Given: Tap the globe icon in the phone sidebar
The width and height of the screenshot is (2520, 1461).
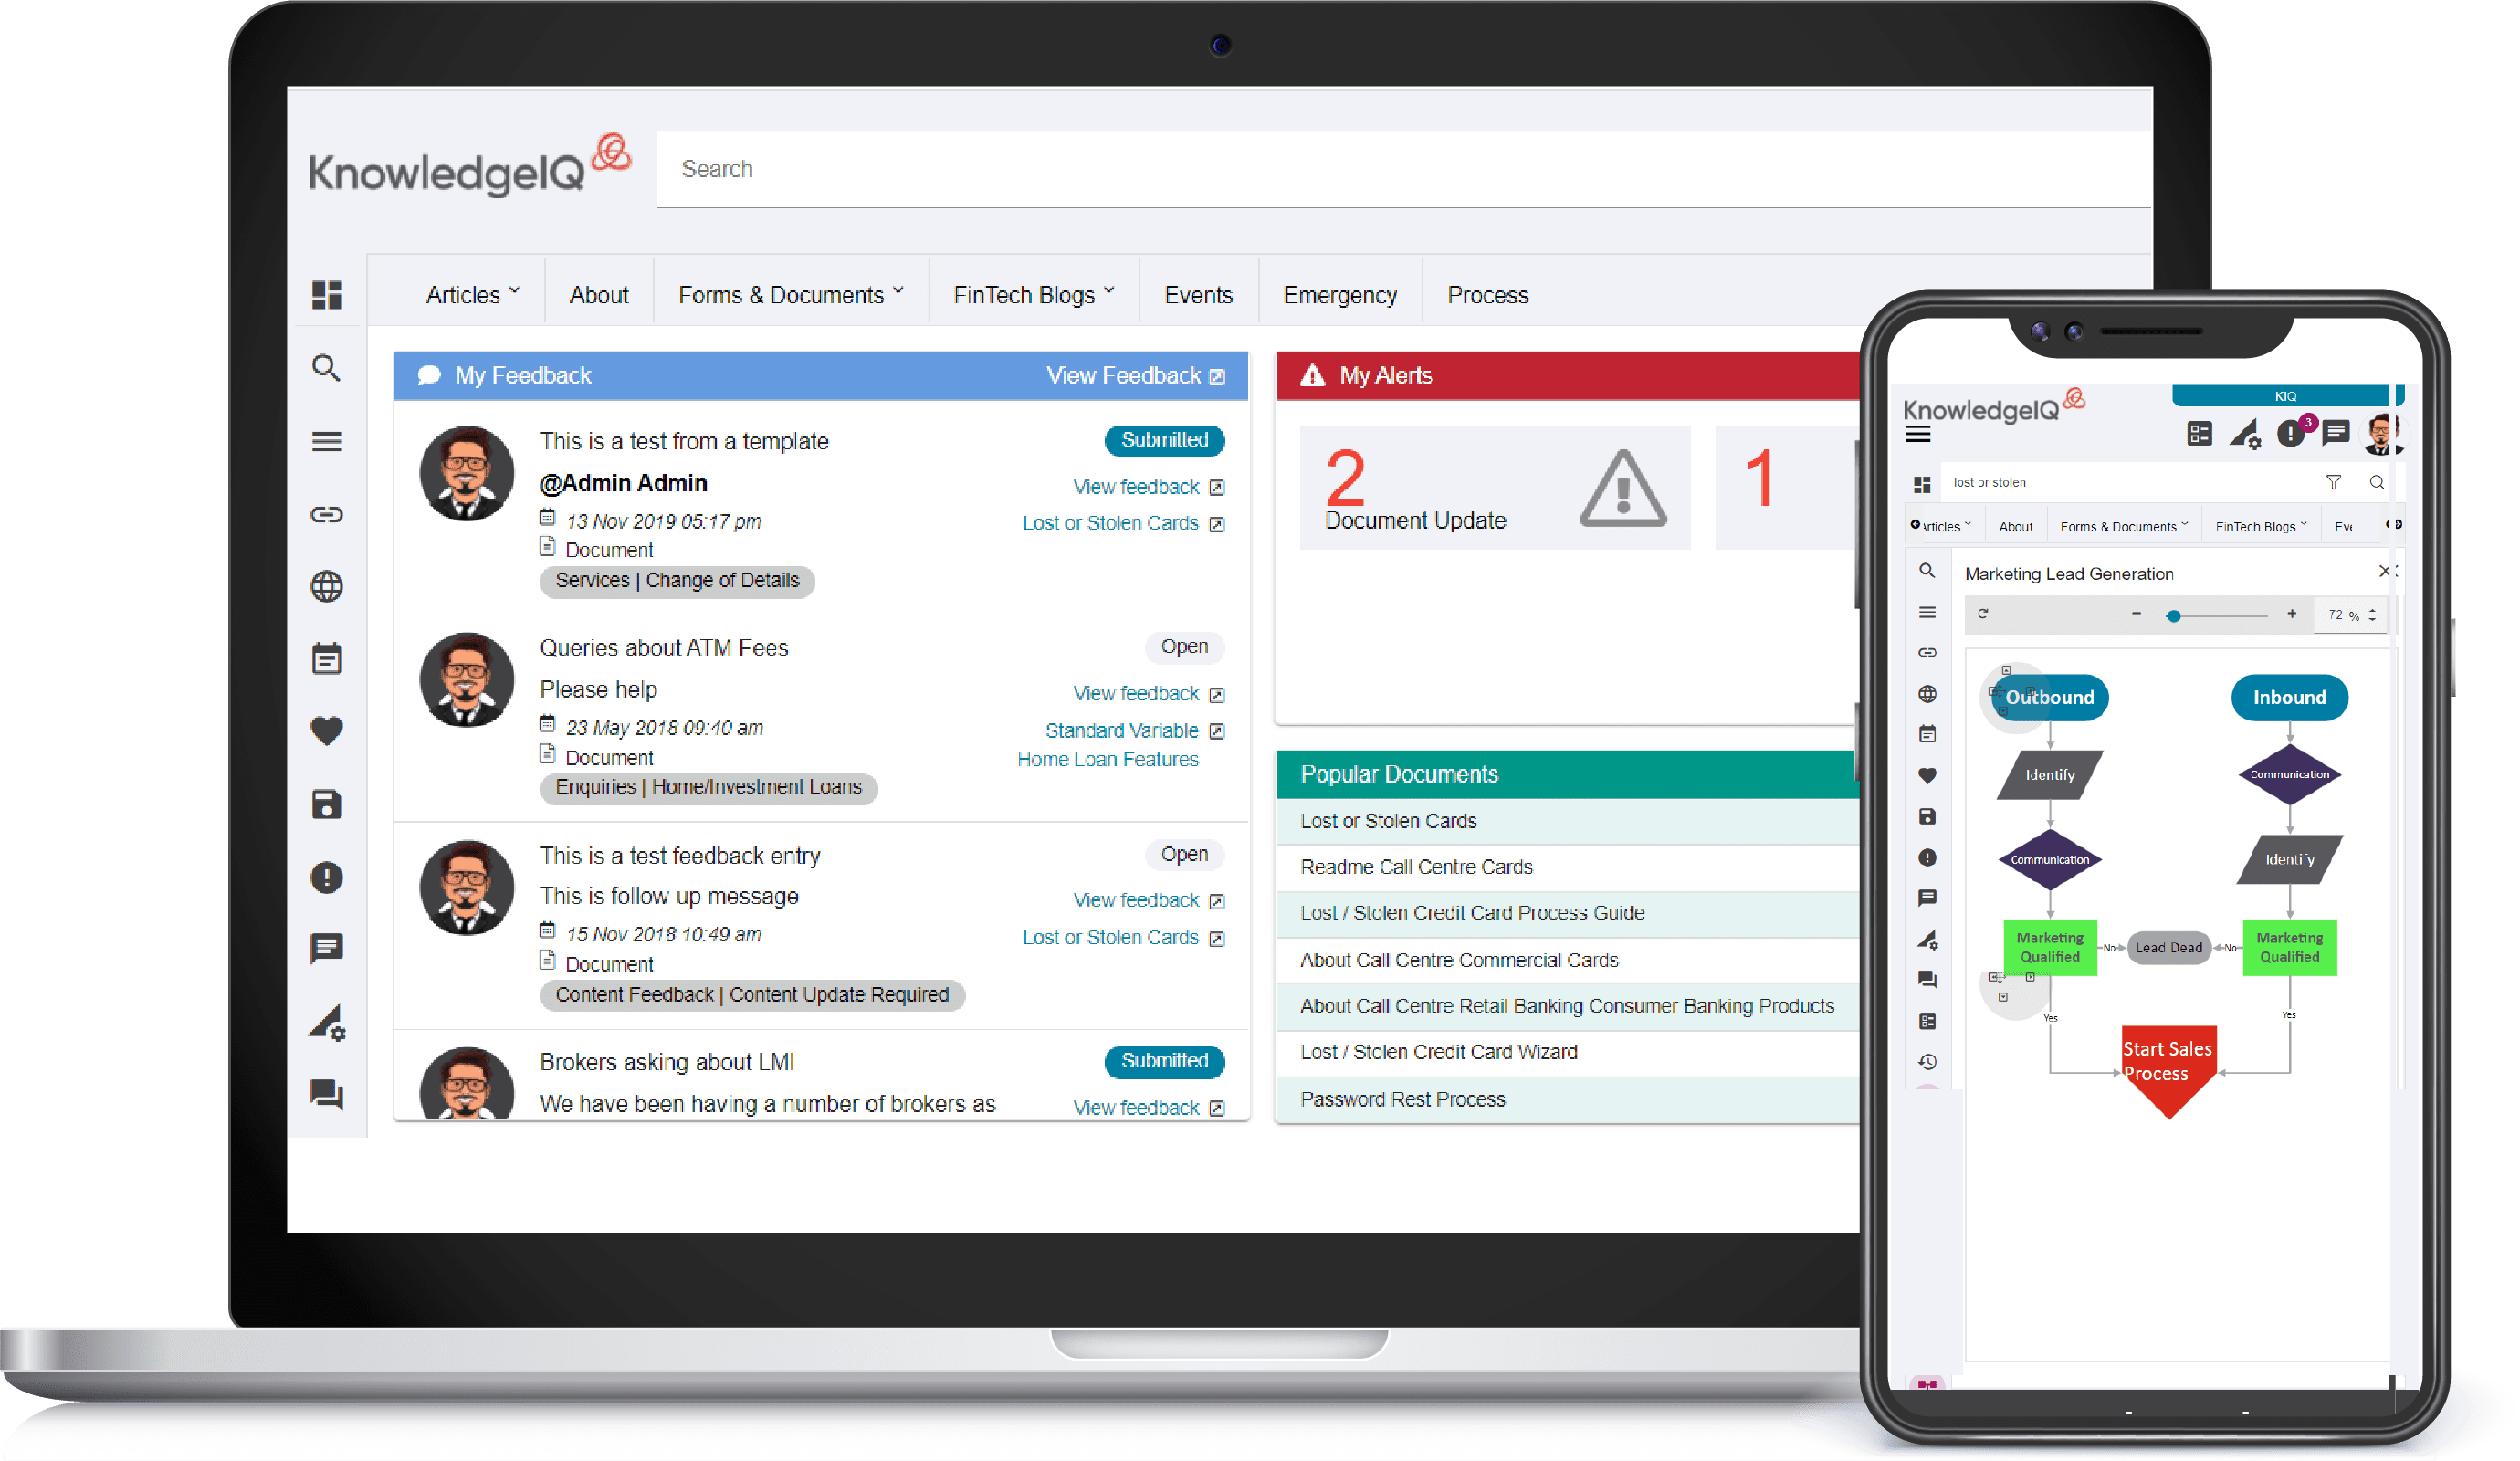Looking at the screenshot, I should coord(1928,695).
